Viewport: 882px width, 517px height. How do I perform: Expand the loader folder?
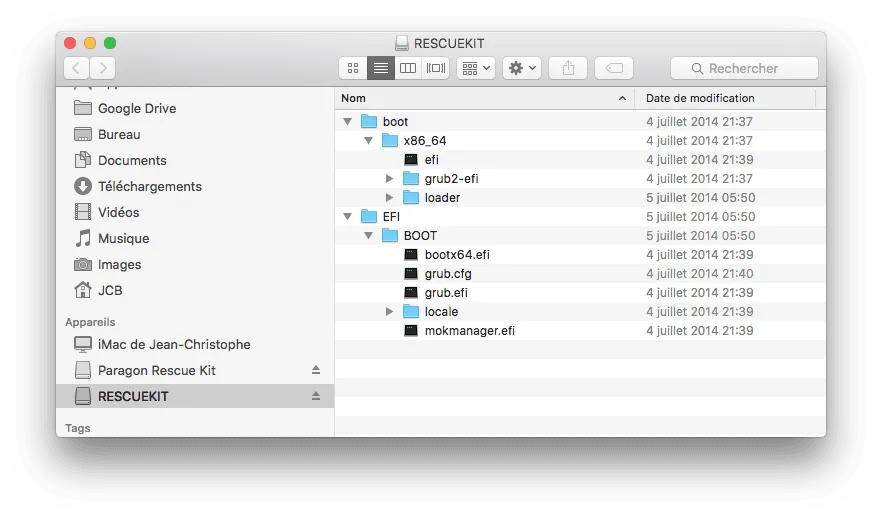(389, 197)
